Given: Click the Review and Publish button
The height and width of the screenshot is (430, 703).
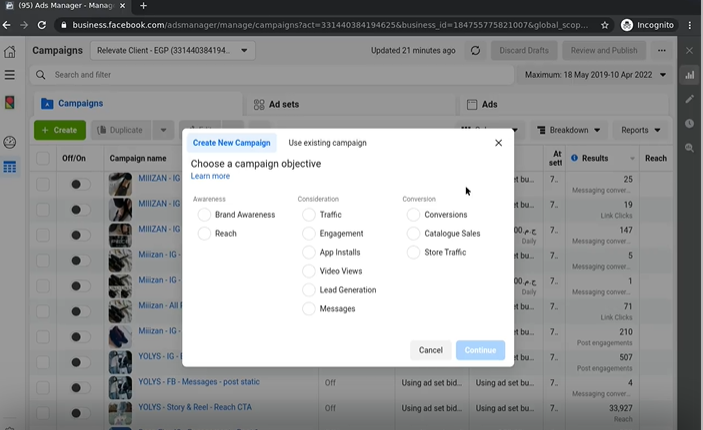Looking at the screenshot, I should 604,51.
